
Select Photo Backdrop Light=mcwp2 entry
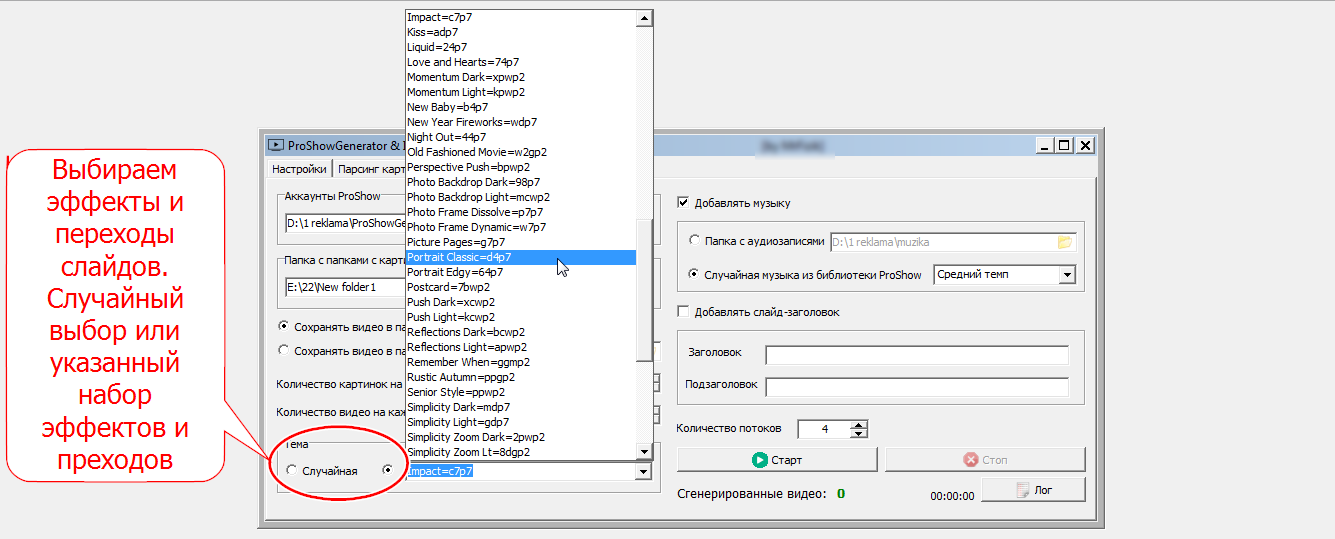pos(521,197)
